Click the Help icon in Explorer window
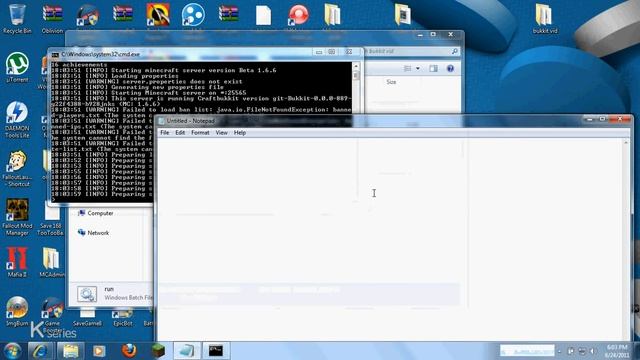640x360 pixels. pyautogui.click(x=450, y=69)
